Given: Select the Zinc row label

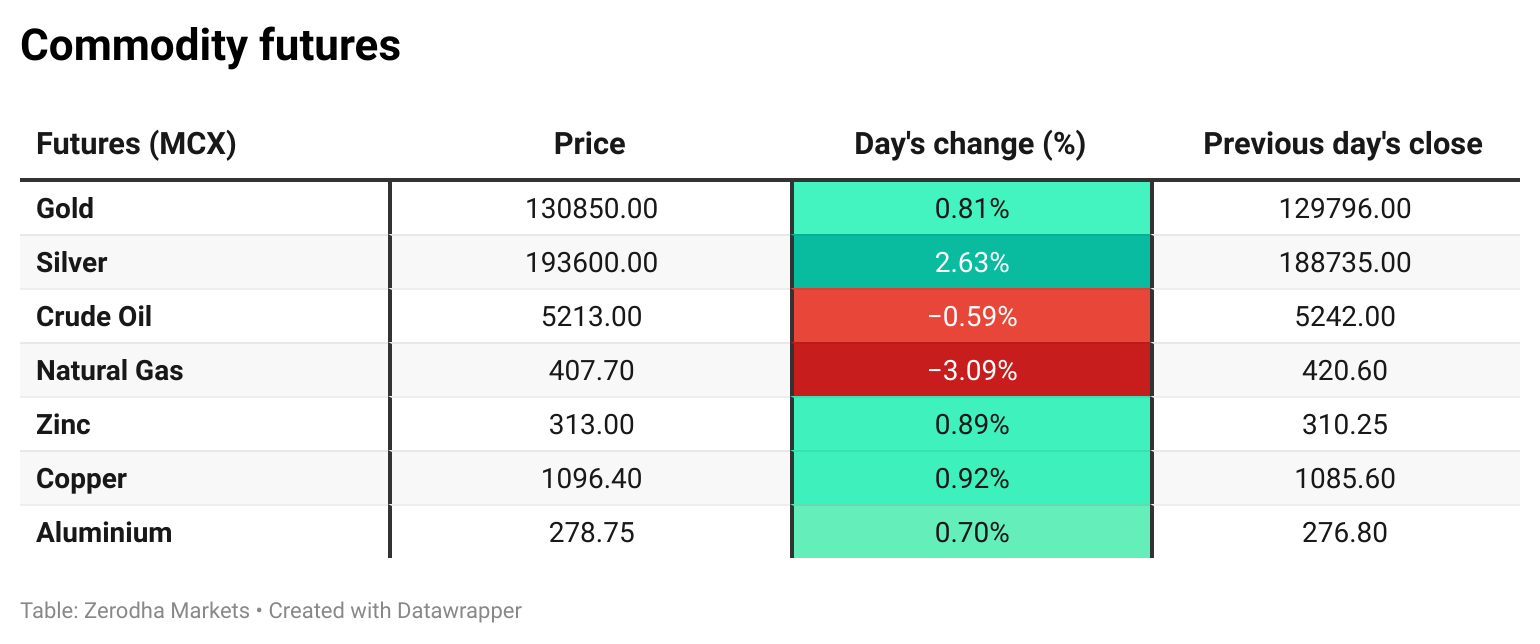Looking at the screenshot, I should click(63, 425).
